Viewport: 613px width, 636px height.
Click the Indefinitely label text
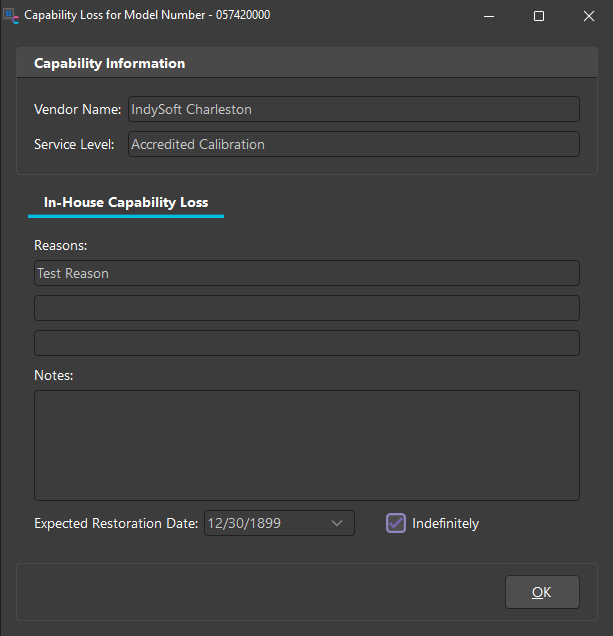pyautogui.click(x=445, y=523)
